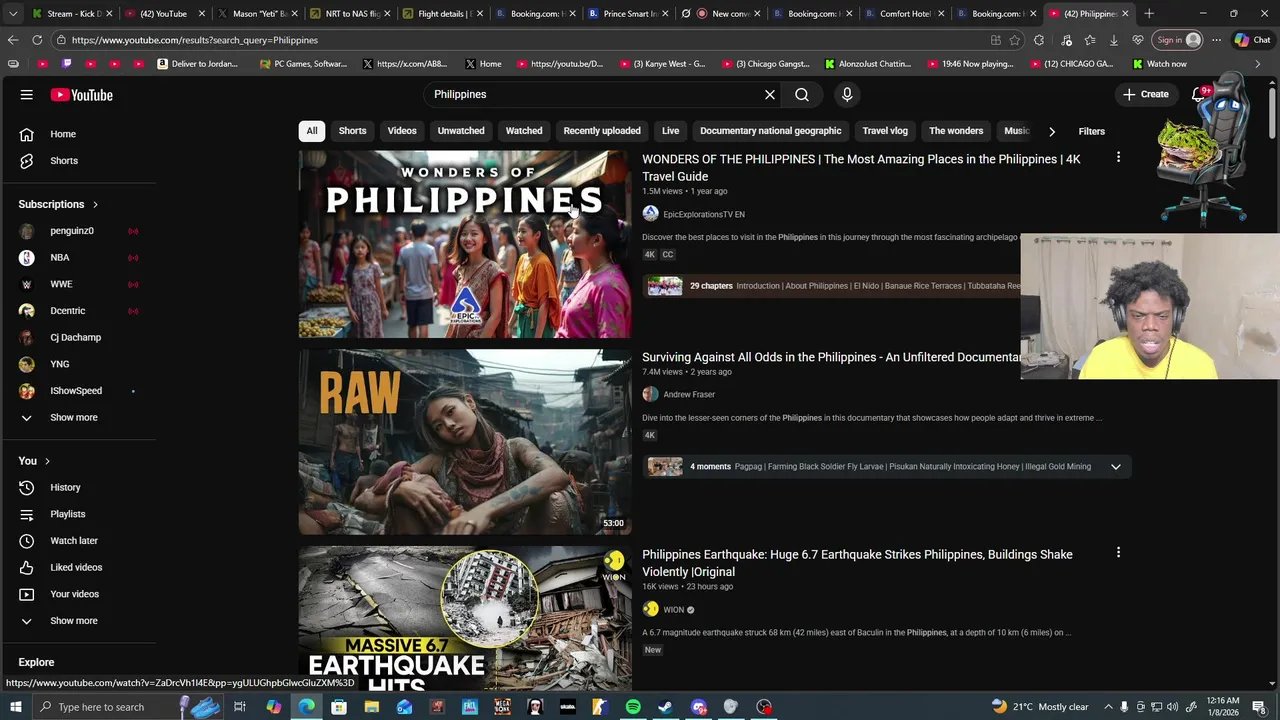
Task: Select the Live filter chip
Action: [x=671, y=131]
